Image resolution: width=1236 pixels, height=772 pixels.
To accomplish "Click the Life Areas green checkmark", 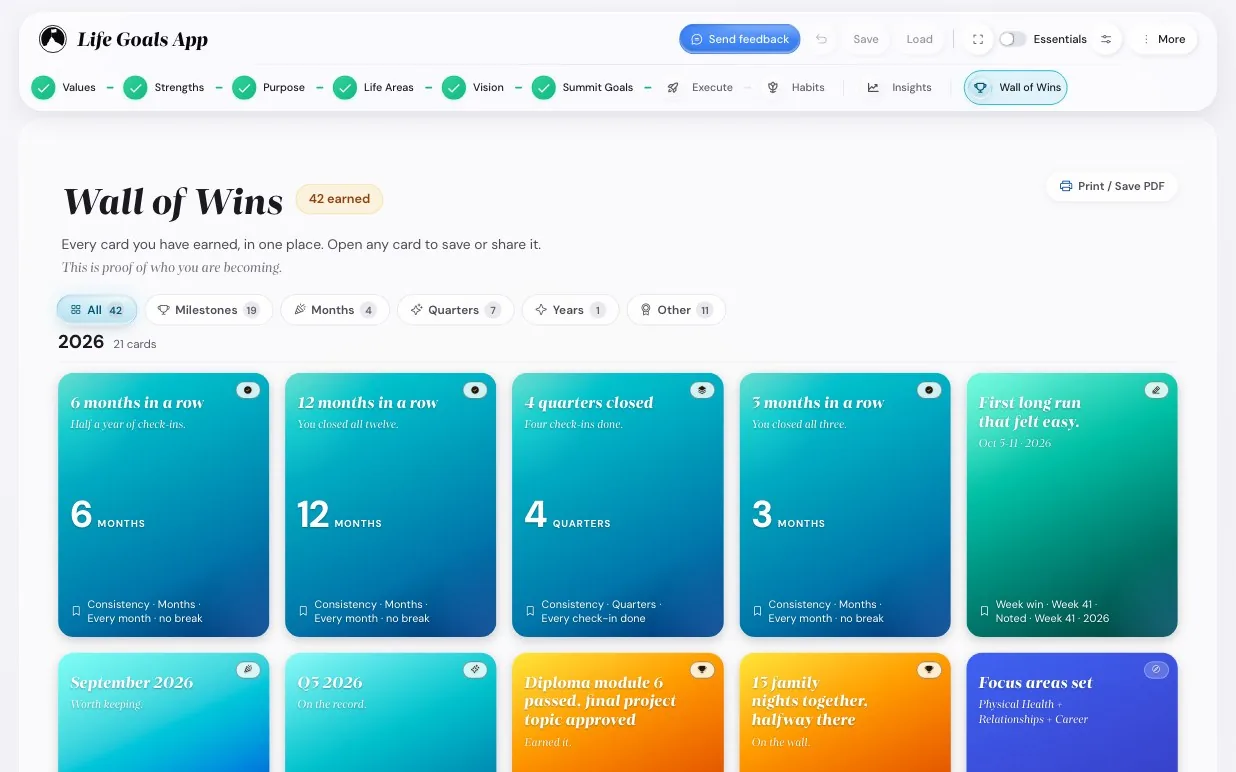I will [x=345, y=88].
